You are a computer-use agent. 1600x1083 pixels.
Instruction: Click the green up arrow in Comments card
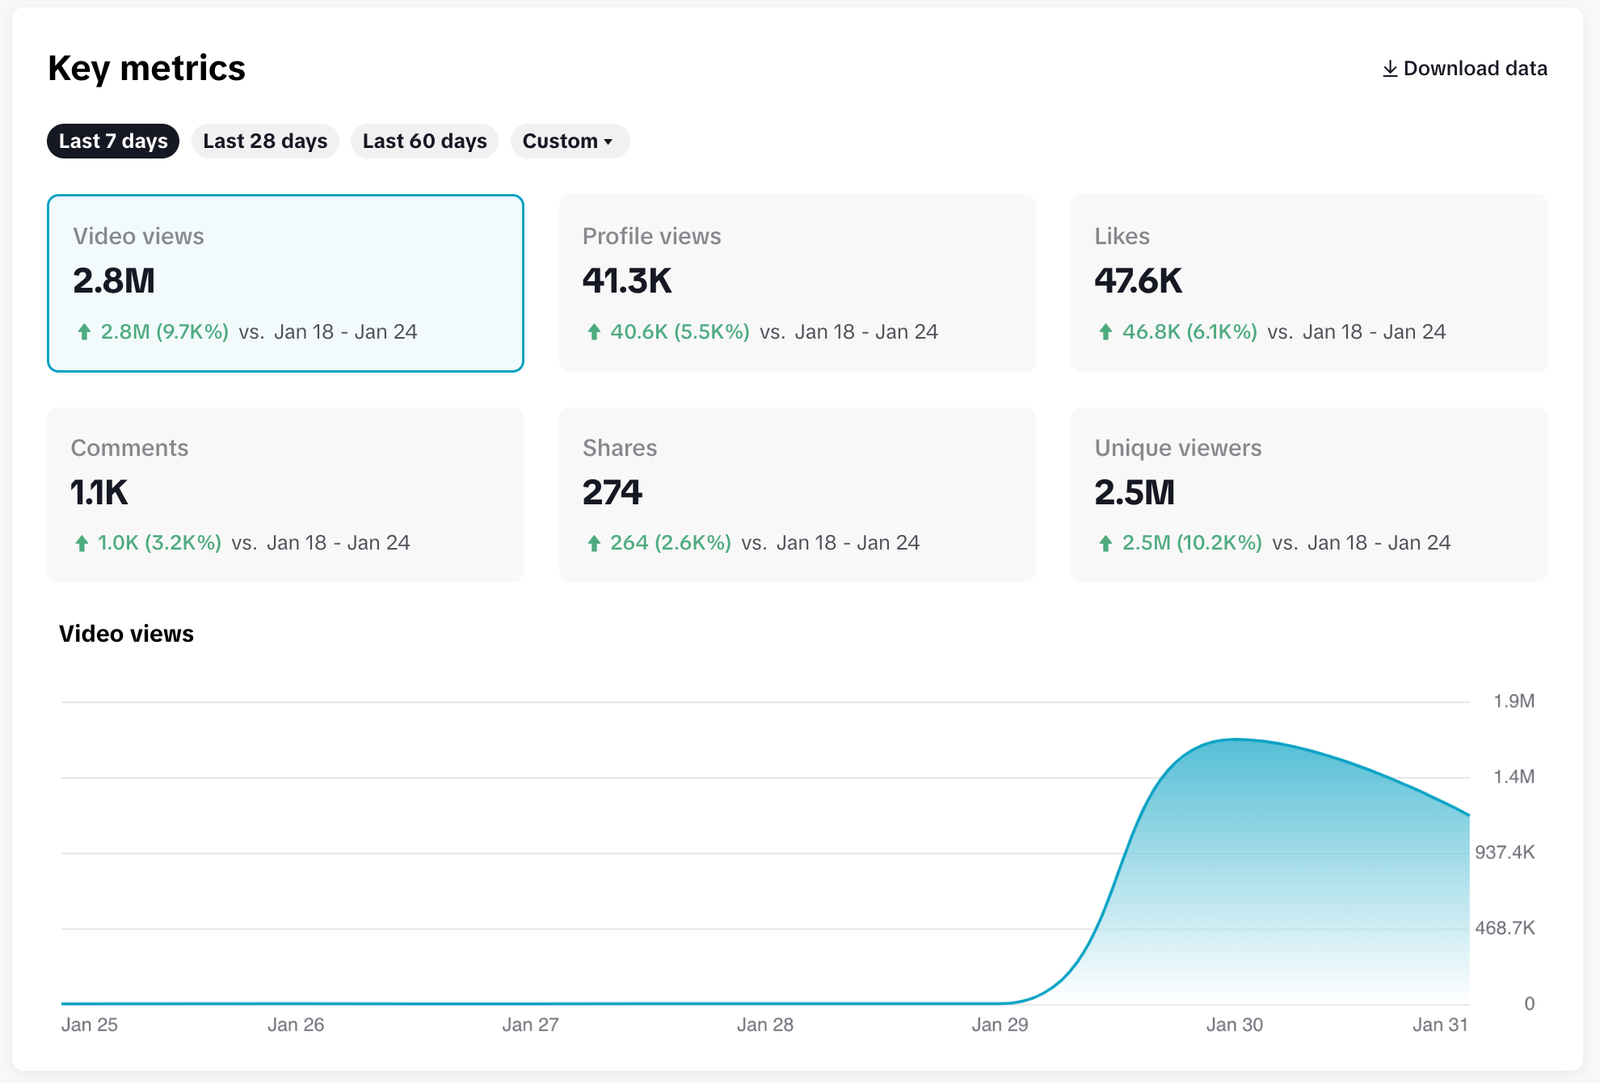82,543
